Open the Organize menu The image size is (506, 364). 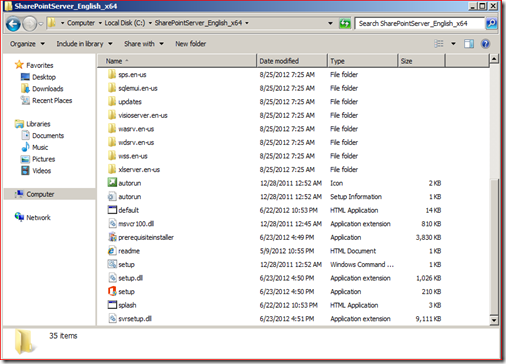pos(27,44)
